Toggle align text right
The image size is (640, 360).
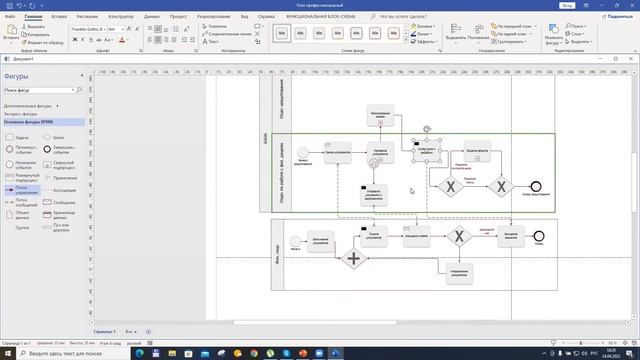pyautogui.click(x=166, y=40)
